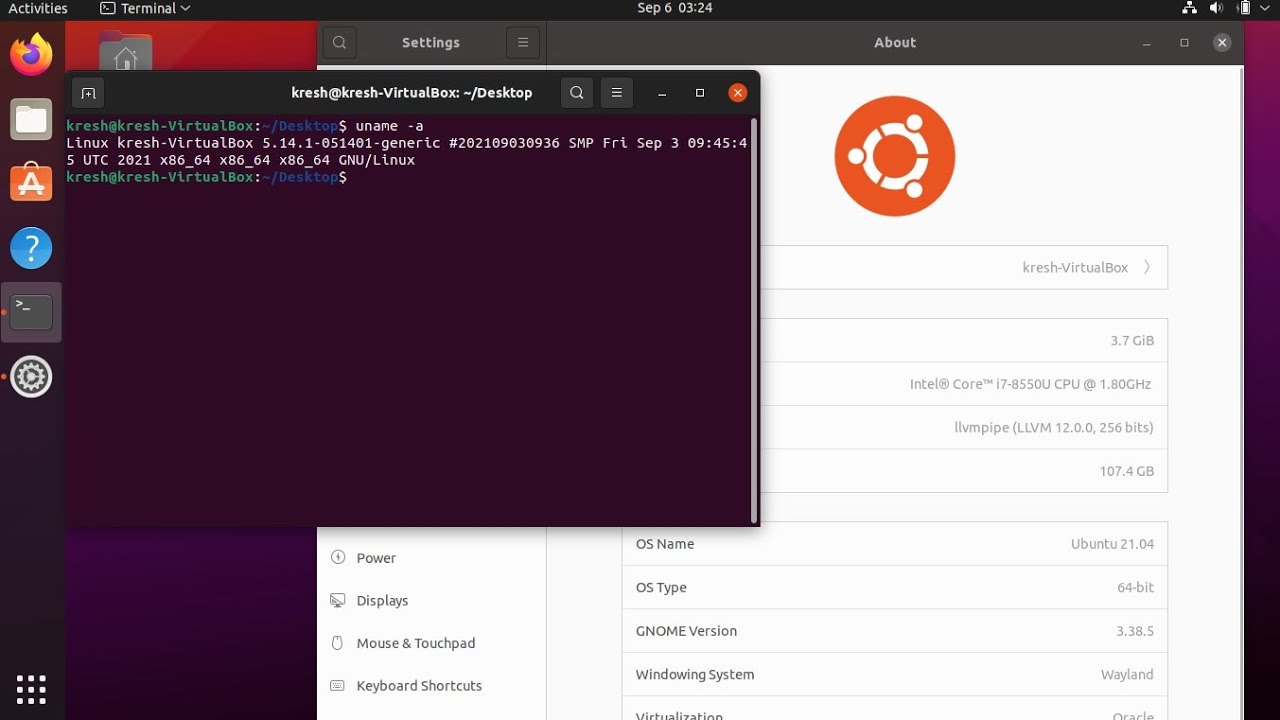Click the 107.4 GB disk capacity value
This screenshot has height=720, width=1280.
point(1127,471)
